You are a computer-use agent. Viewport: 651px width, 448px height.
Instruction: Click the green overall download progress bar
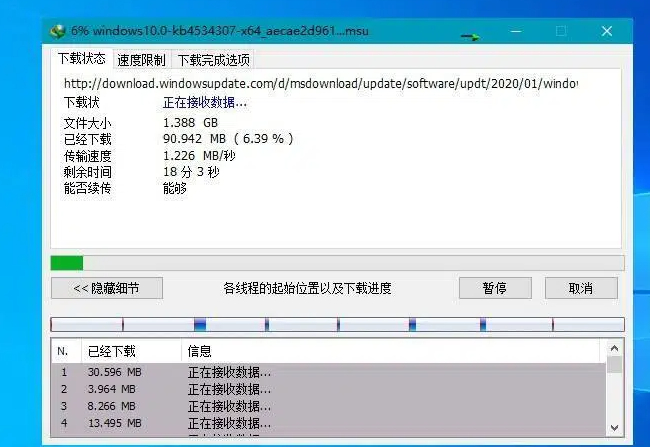337,263
